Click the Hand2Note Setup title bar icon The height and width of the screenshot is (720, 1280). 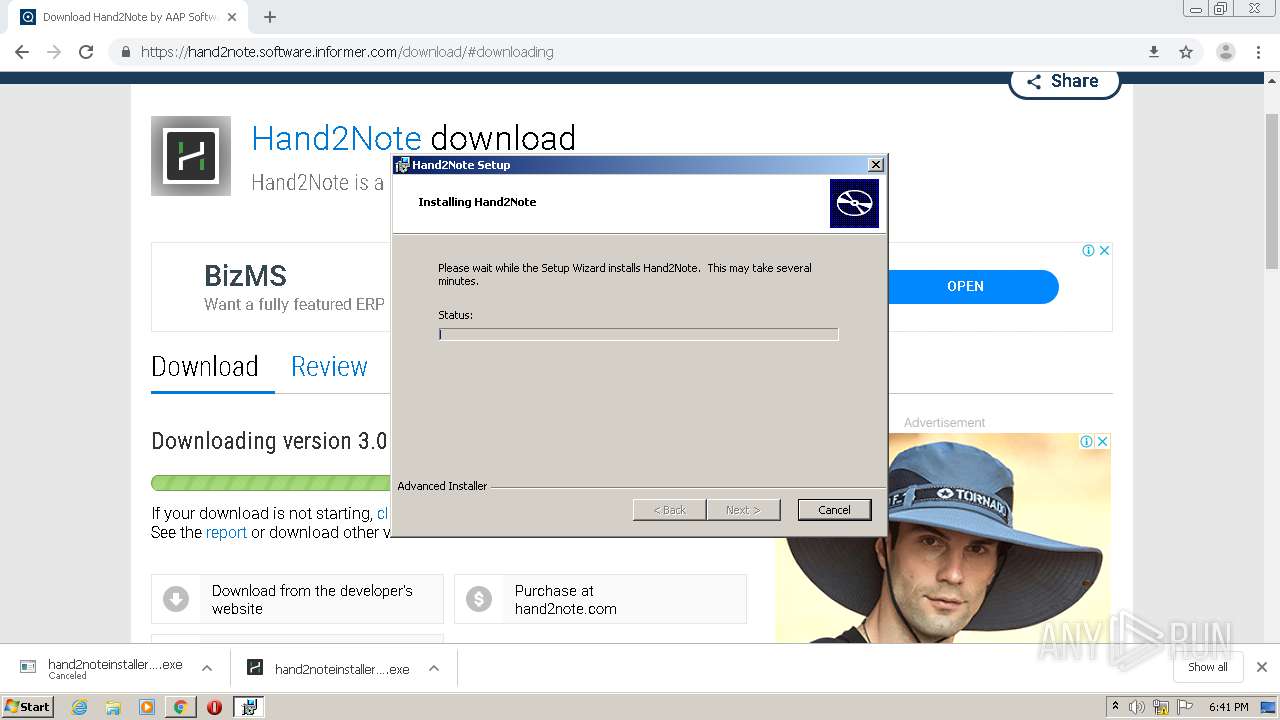(402, 165)
